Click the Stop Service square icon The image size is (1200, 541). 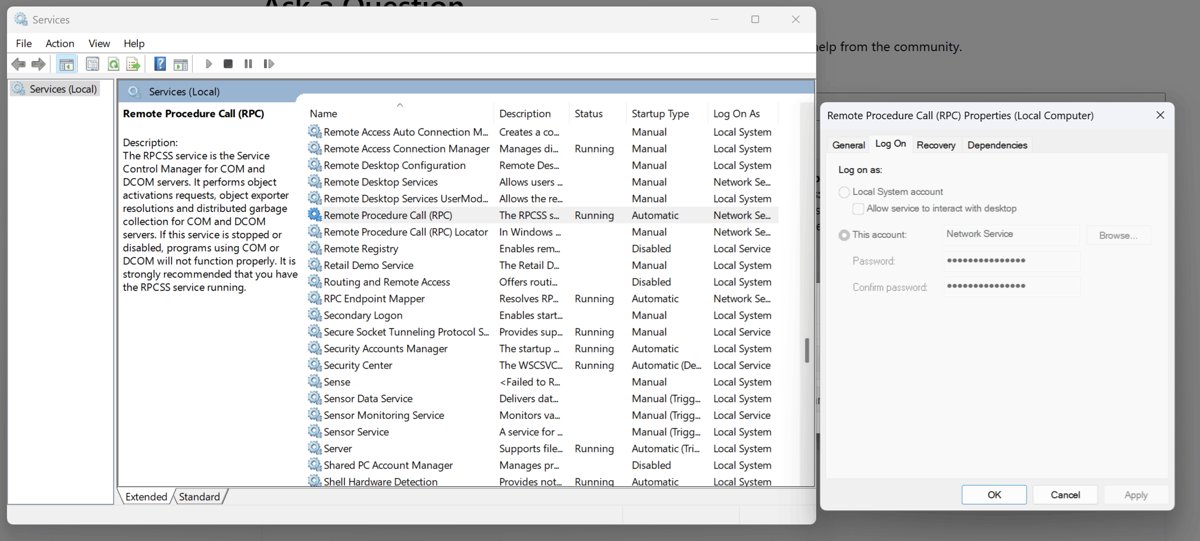pyautogui.click(x=228, y=64)
